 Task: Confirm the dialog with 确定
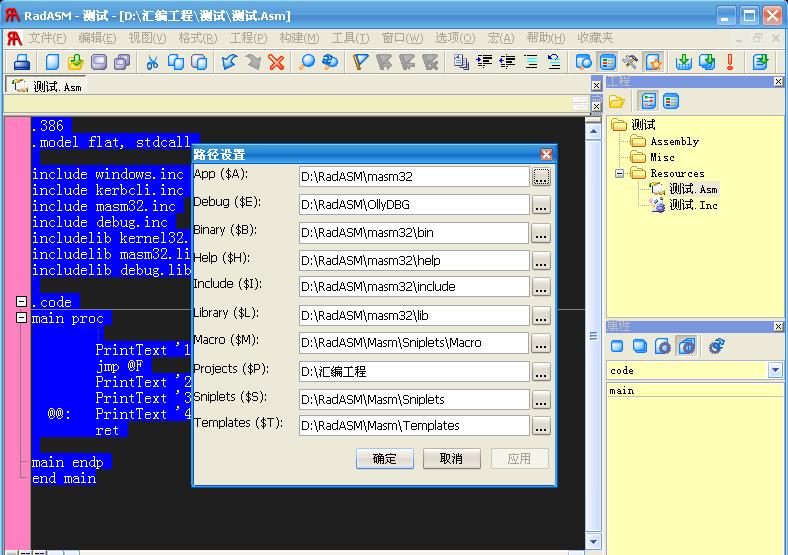pos(384,458)
